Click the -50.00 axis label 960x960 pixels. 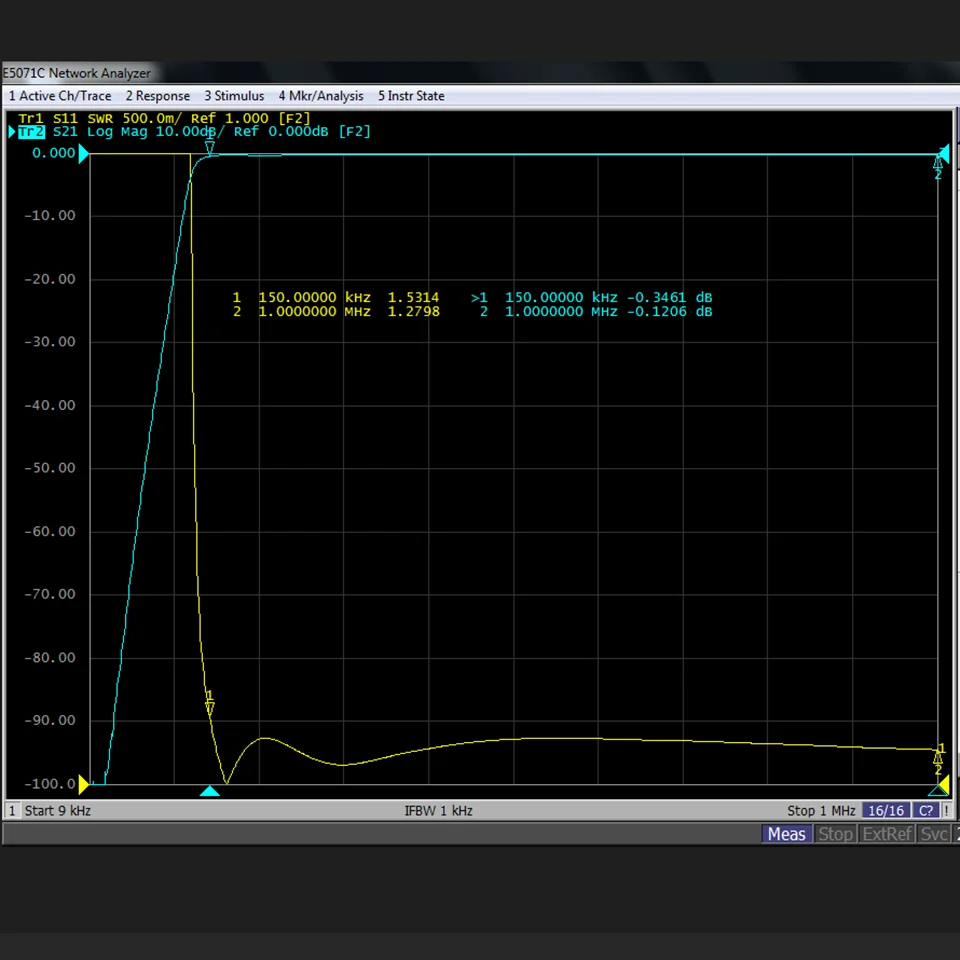pos(50,468)
